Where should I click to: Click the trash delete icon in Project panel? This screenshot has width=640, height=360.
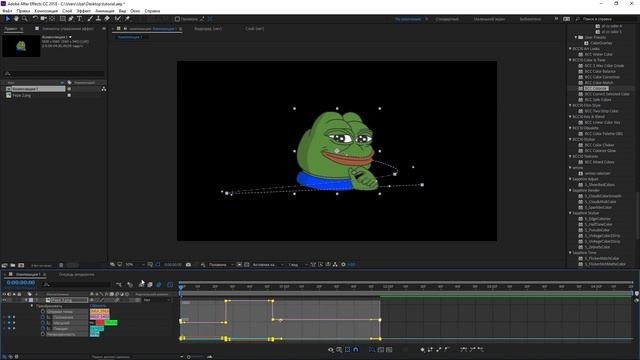(x=61, y=265)
